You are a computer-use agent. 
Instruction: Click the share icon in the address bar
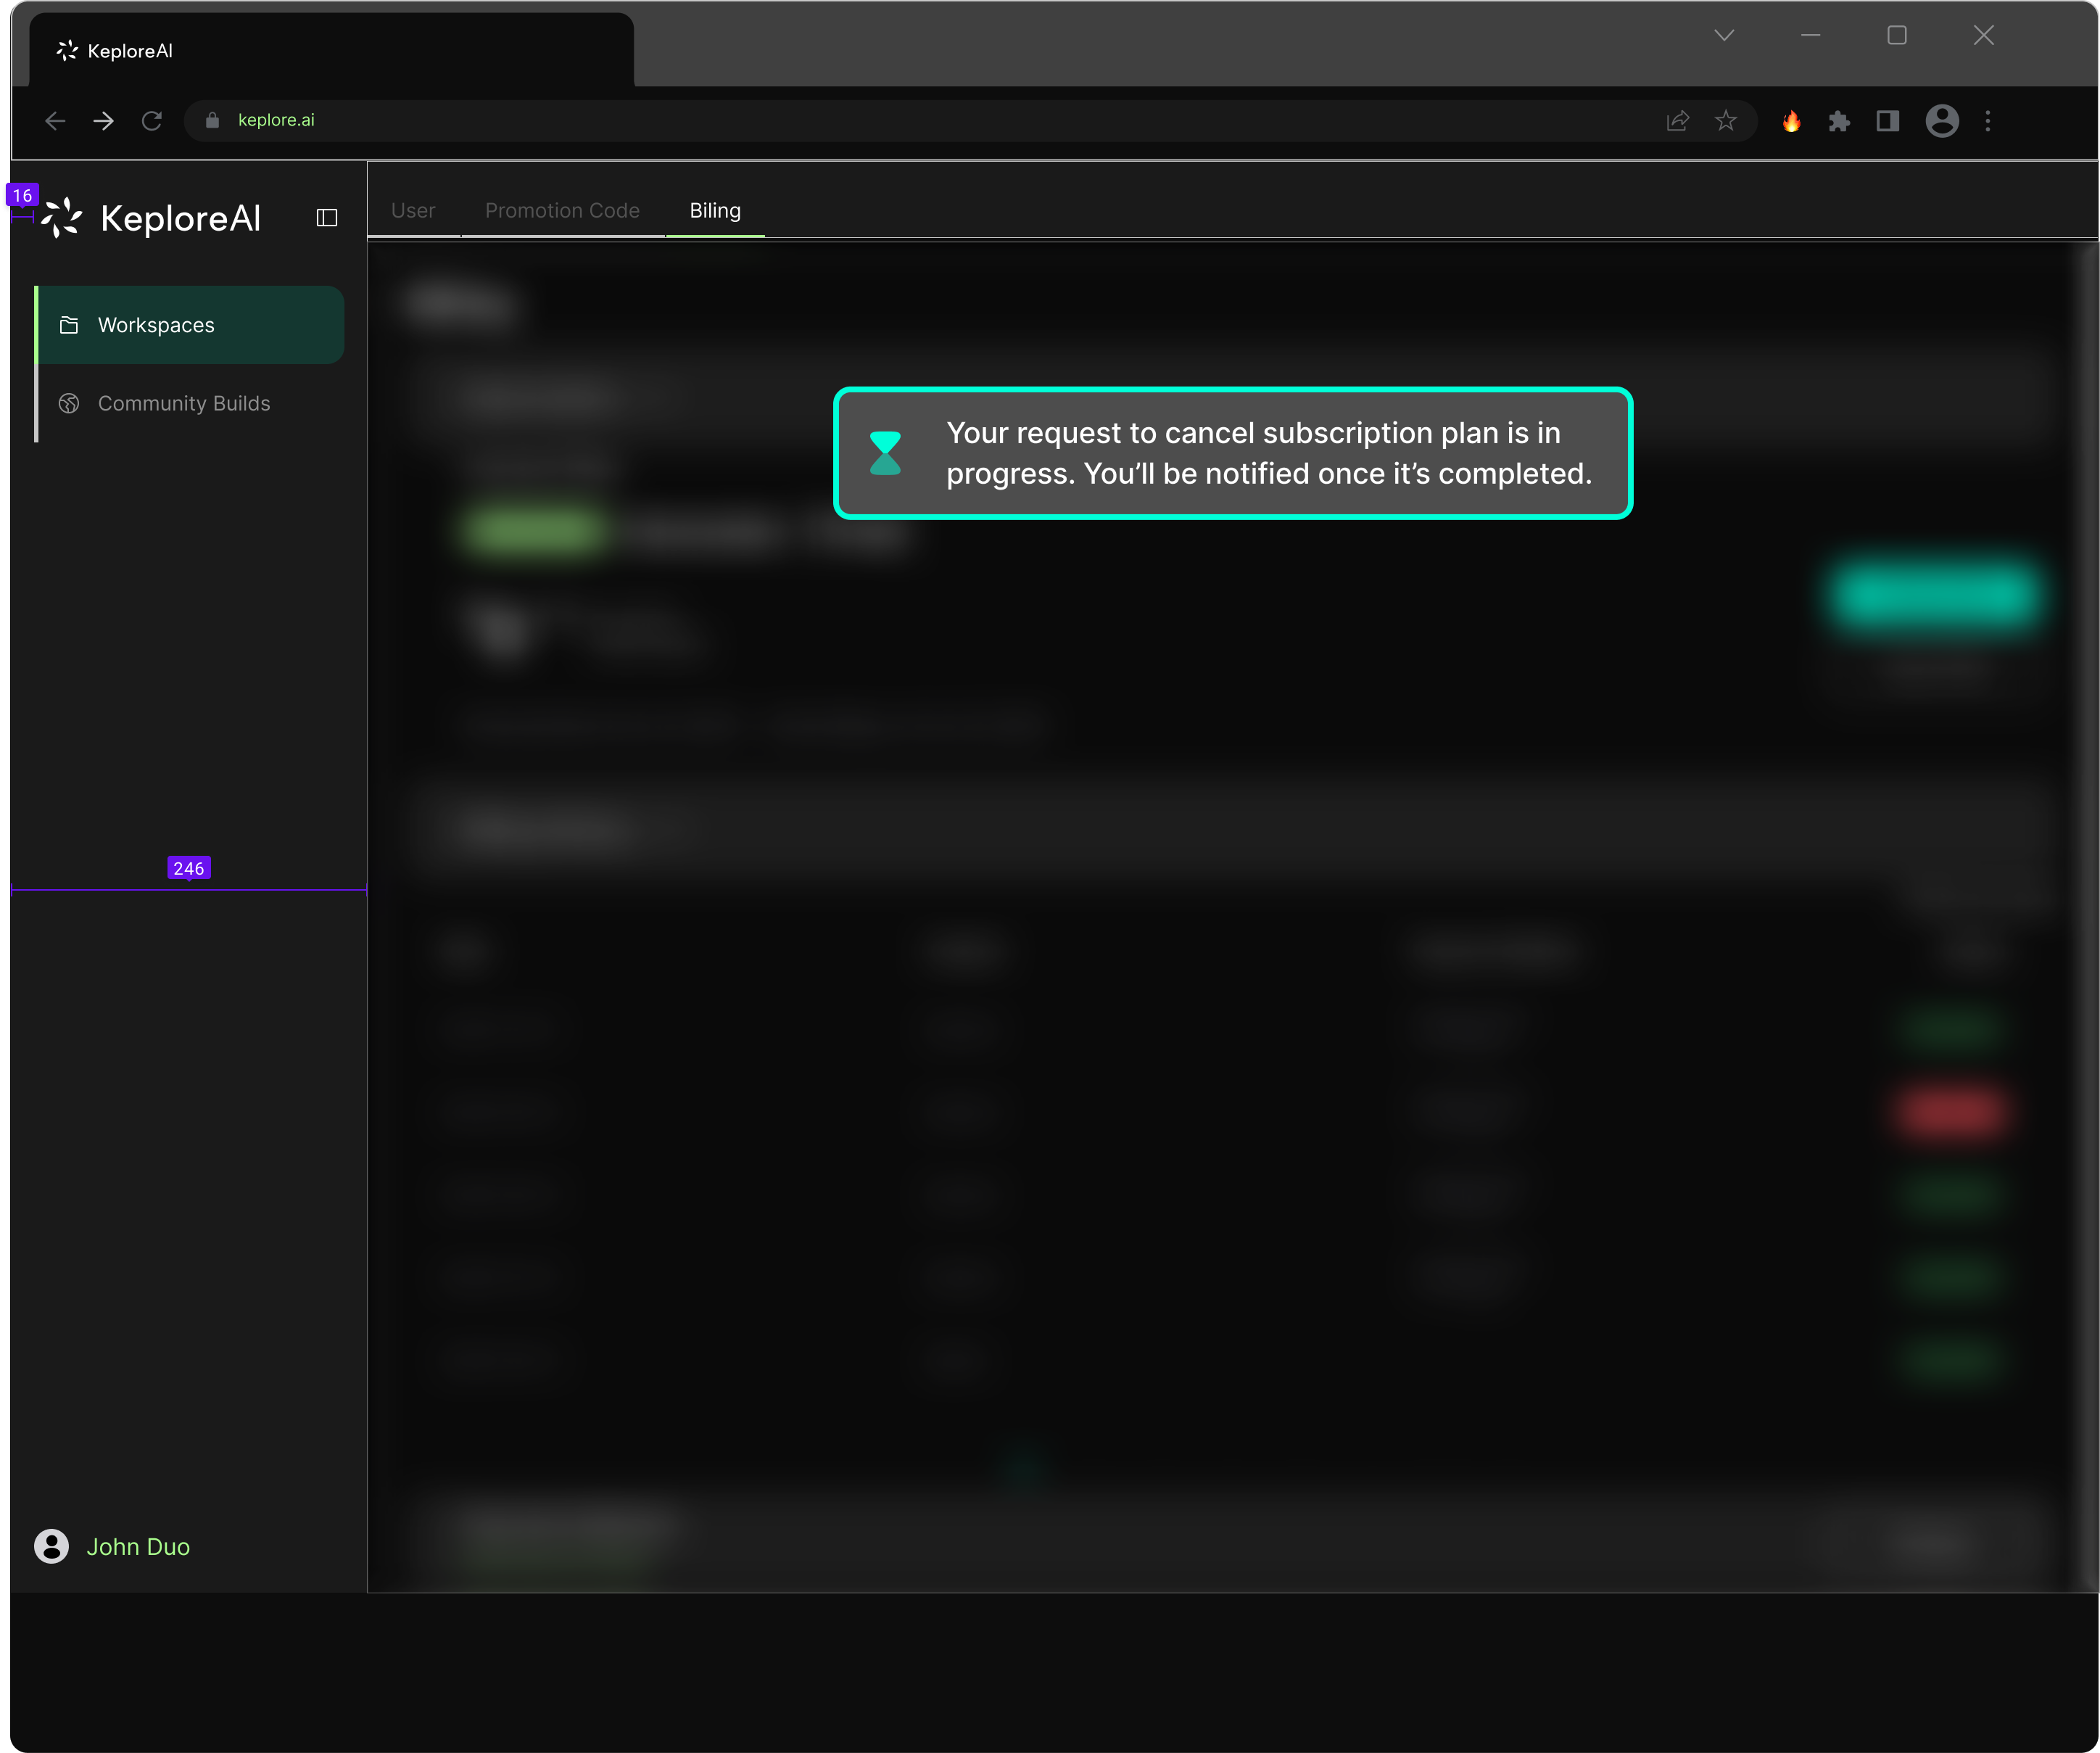pos(1677,120)
